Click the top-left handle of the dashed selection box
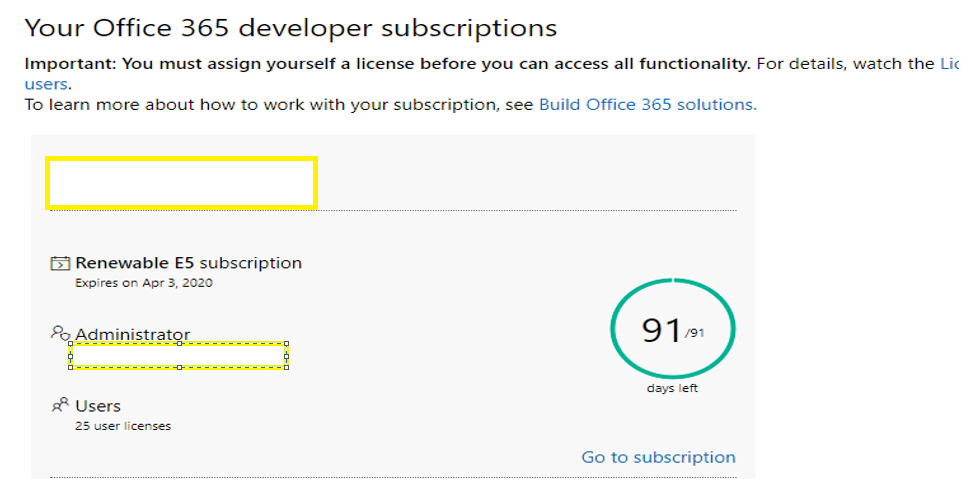Image resolution: width=970 pixels, height=494 pixels. tap(70, 343)
